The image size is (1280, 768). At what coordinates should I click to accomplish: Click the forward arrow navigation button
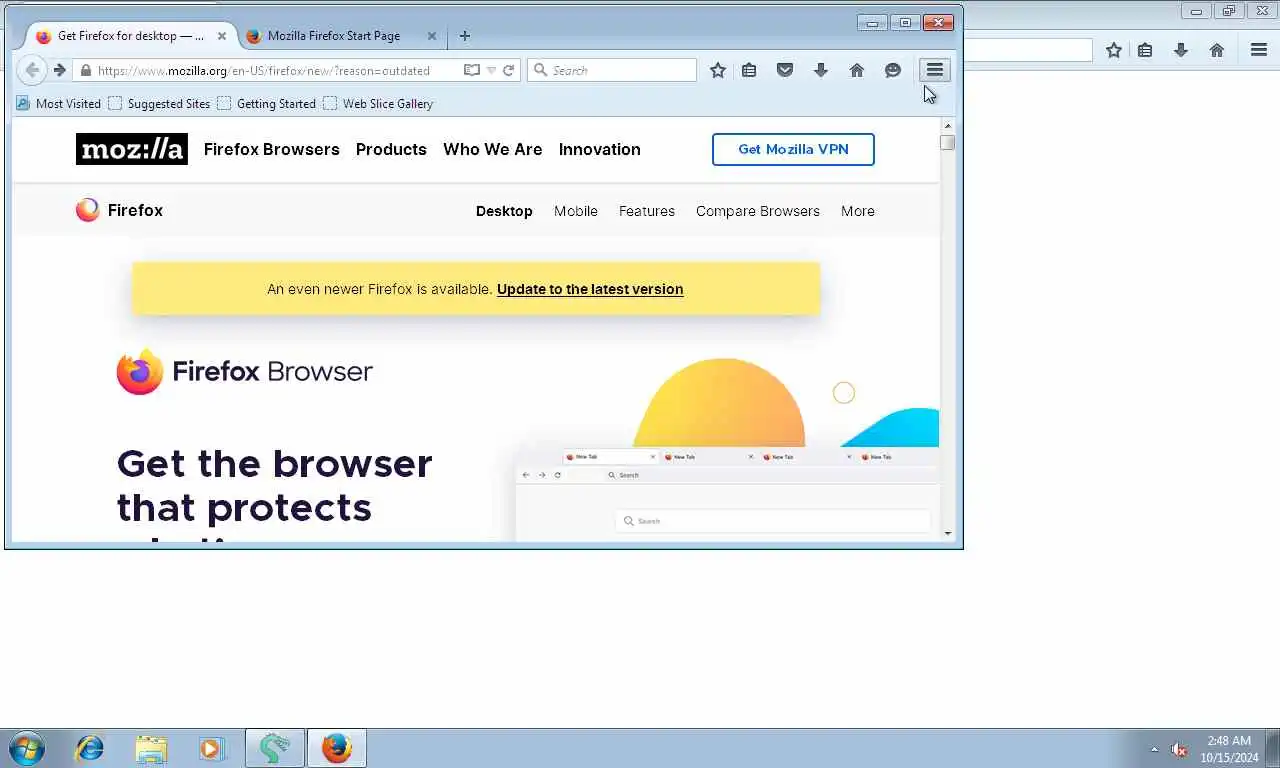point(60,70)
